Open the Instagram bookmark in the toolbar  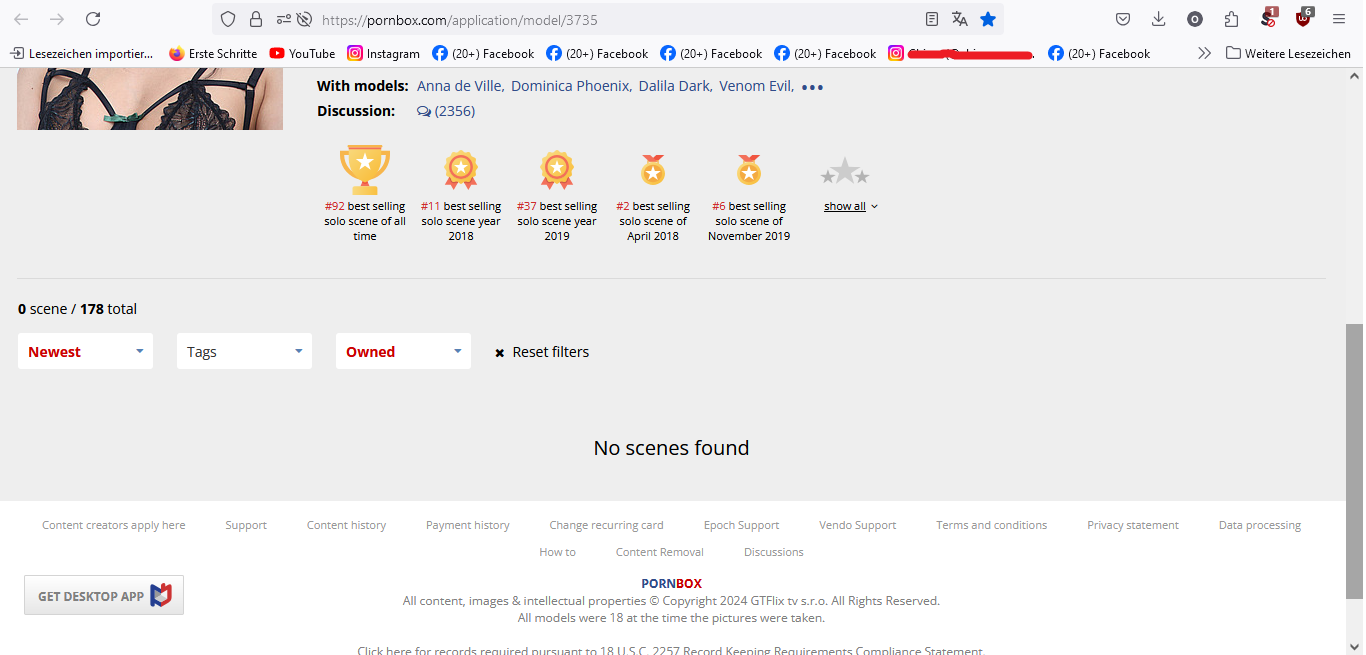[383, 53]
